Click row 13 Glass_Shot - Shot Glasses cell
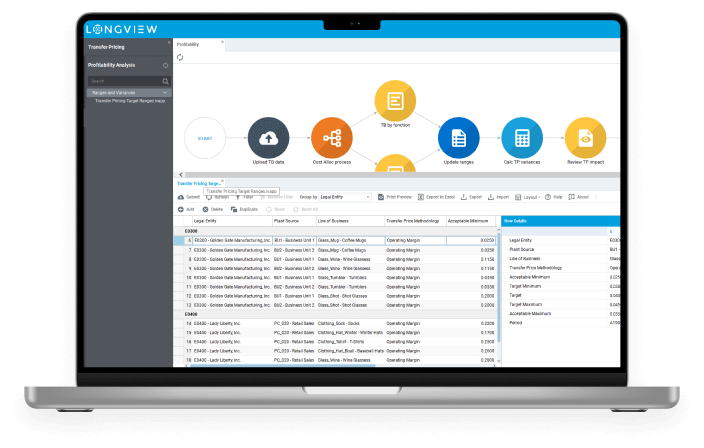The width and height of the screenshot is (704, 448). tap(351, 305)
